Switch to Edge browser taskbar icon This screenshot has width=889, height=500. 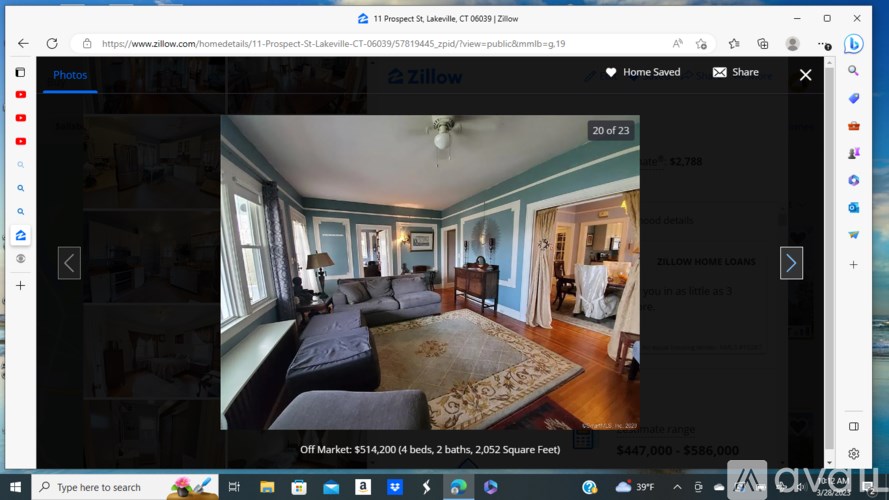point(458,487)
